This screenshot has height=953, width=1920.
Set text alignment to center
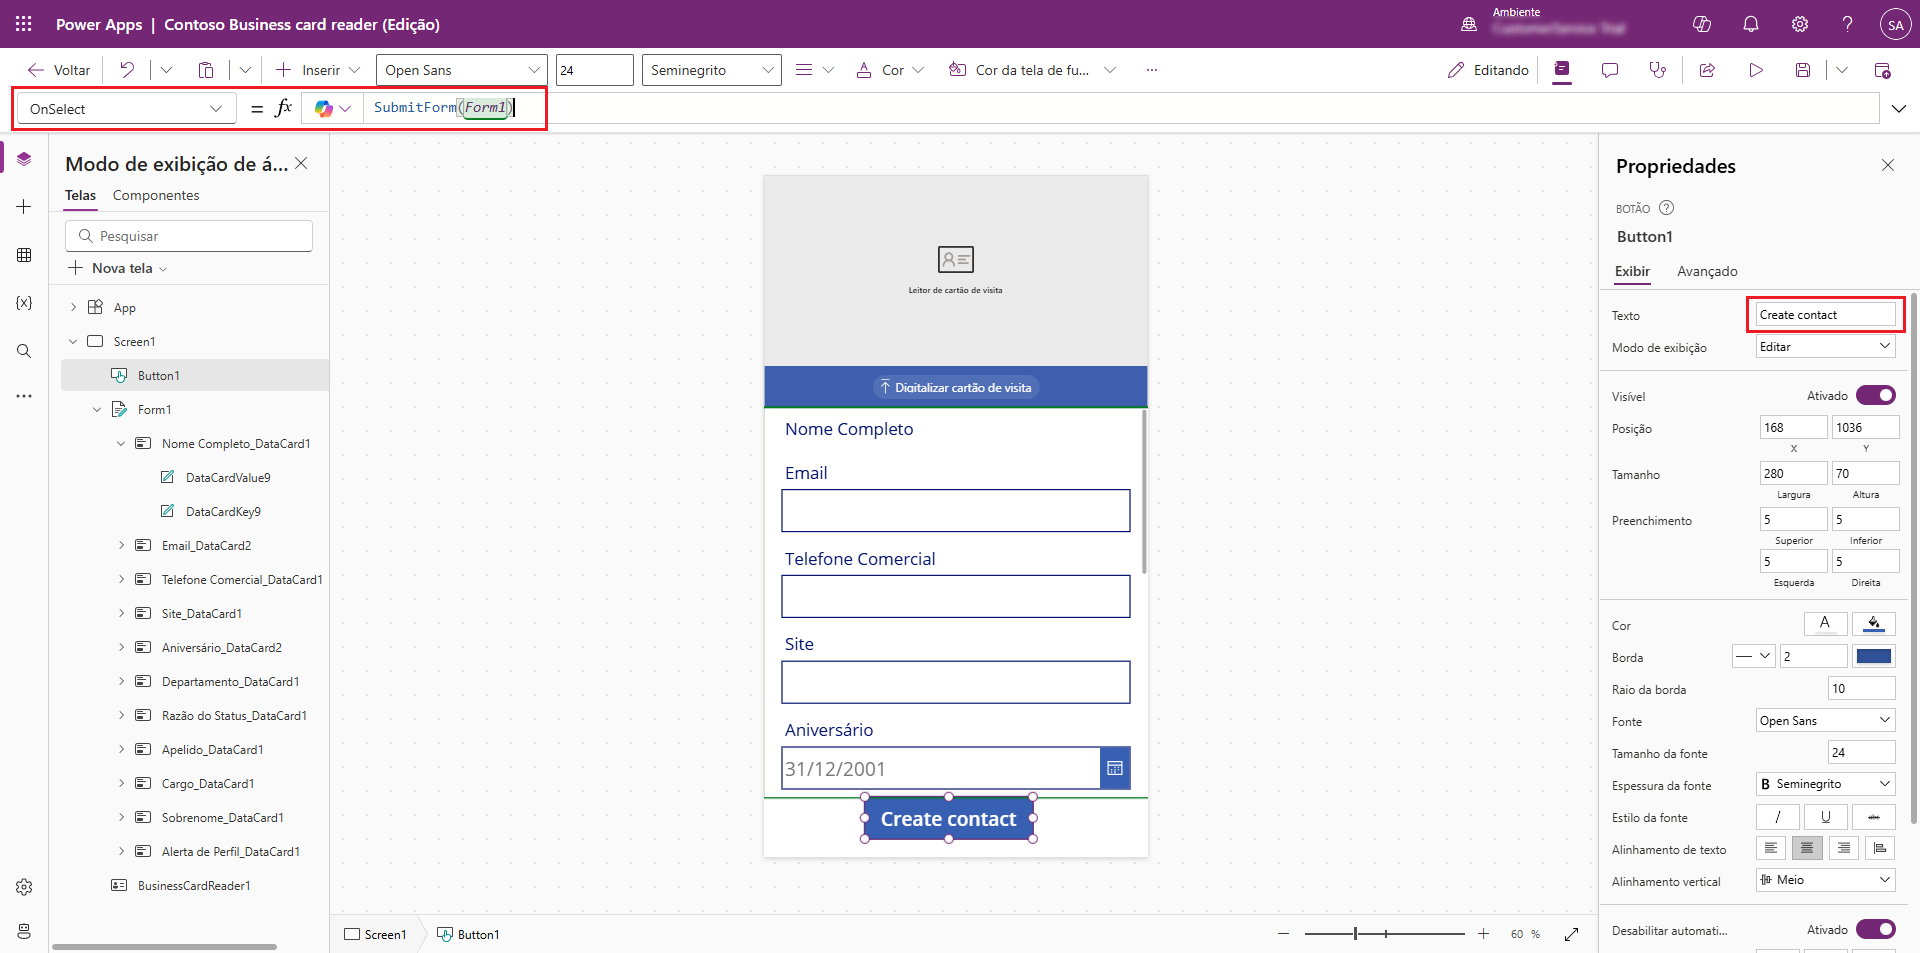point(1807,848)
